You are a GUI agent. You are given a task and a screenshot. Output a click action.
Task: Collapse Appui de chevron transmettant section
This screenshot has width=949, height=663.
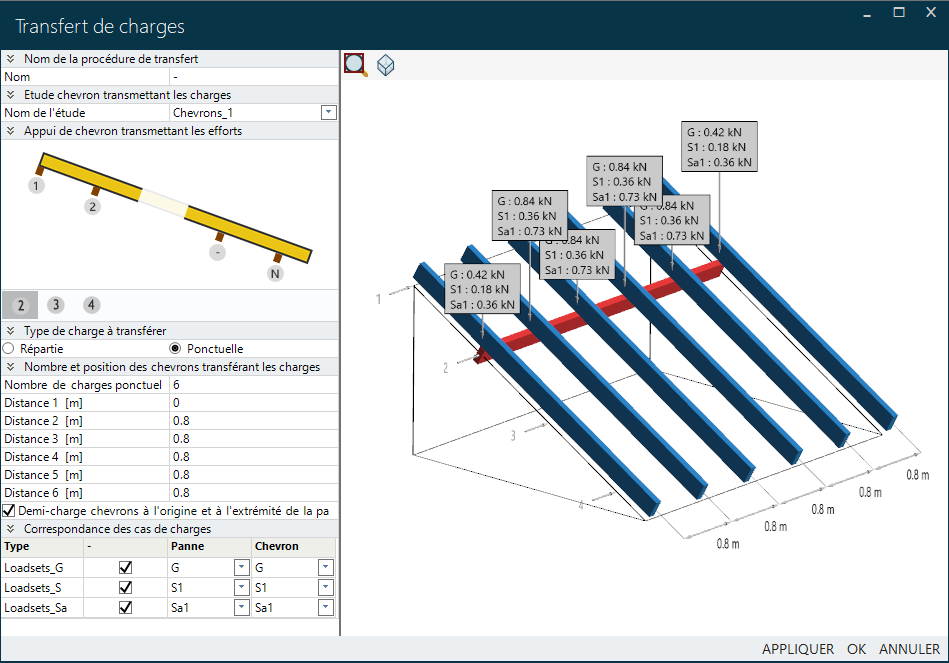click(10, 131)
